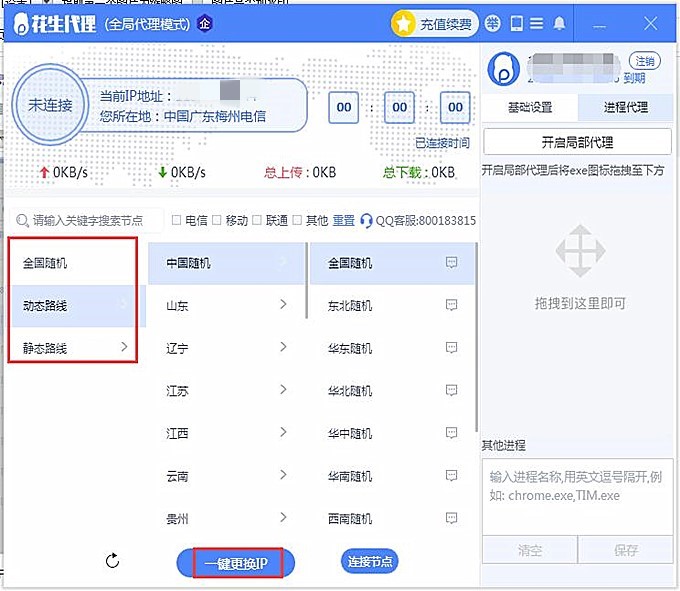This screenshot has height=591, width=680.
Task: Enable the 联通 checkbox filter
Action: (x=257, y=220)
